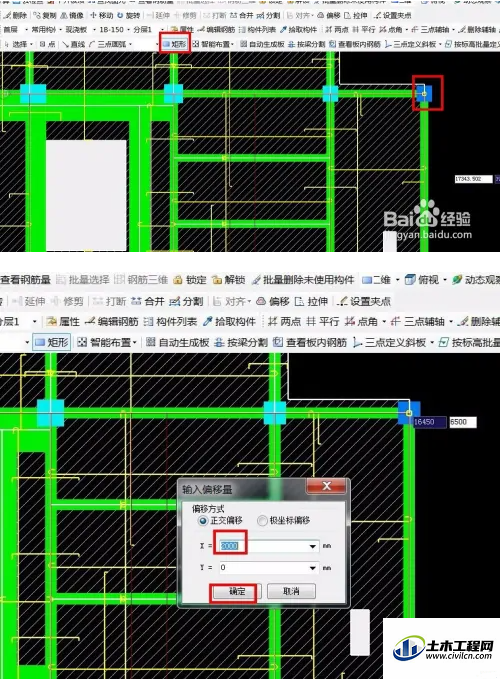Image resolution: width=500 pixels, height=679 pixels.
Task: Close the 输入偏移量 dialog
Action: (326, 486)
